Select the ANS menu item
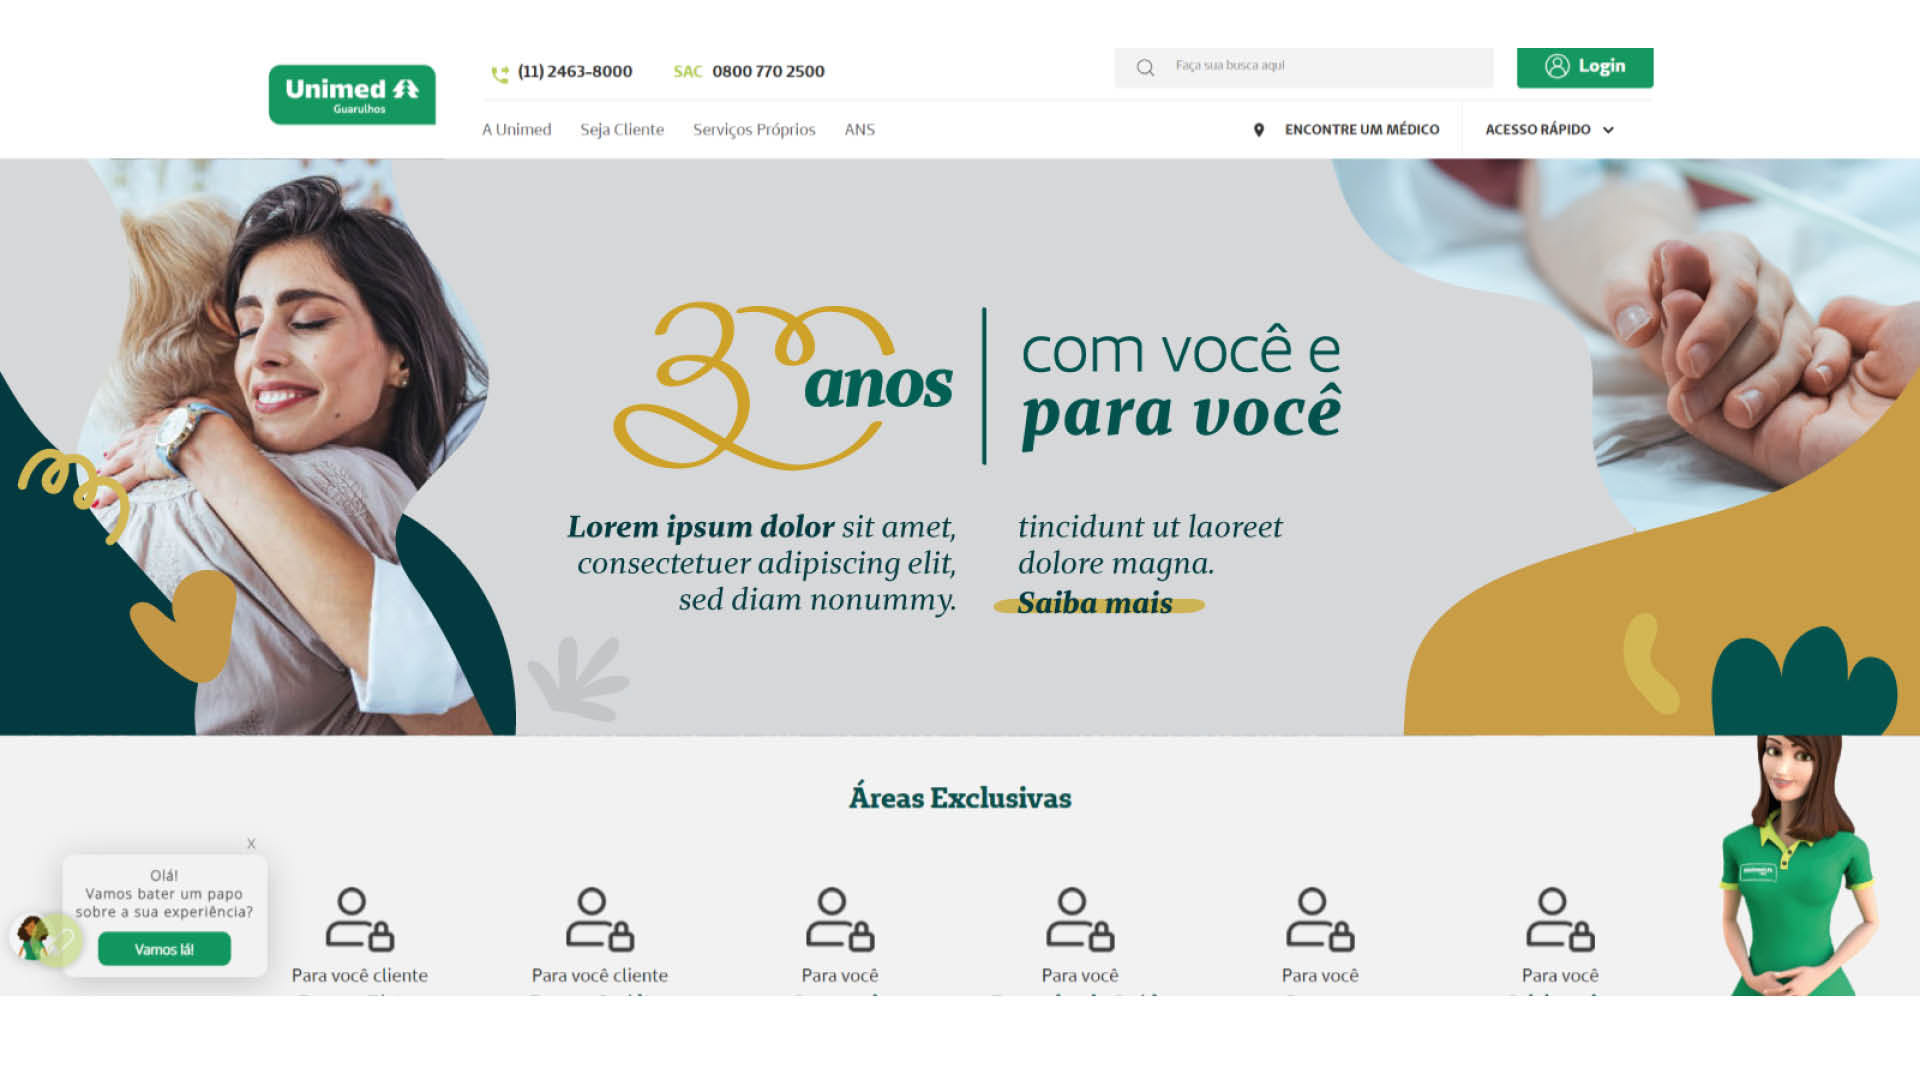This screenshot has height=1080, width=1920. click(860, 130)
